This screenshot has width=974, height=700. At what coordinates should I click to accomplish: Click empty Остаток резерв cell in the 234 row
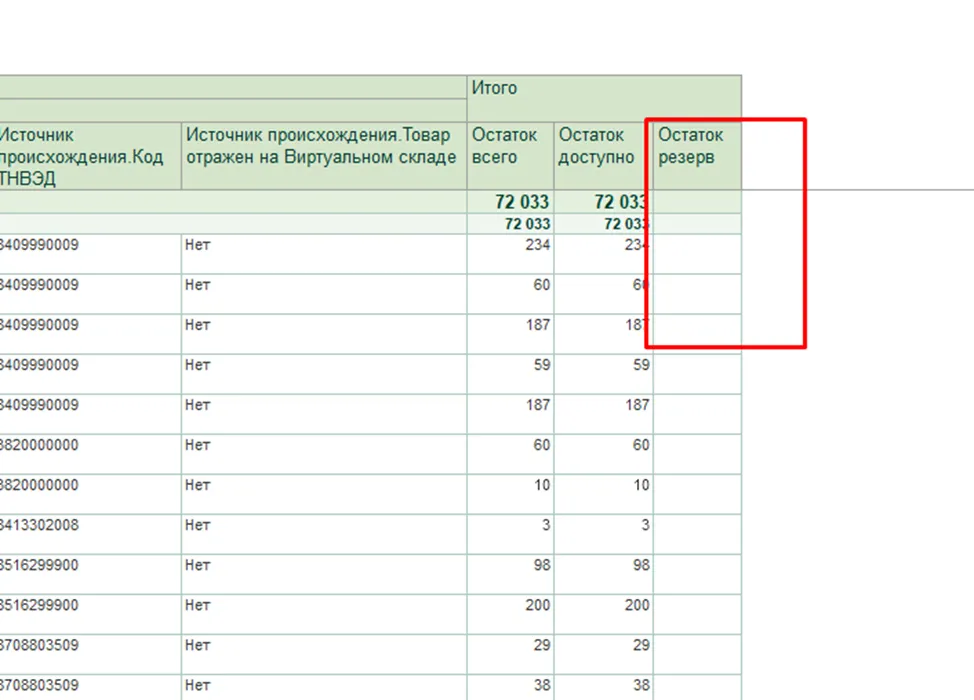698,254
